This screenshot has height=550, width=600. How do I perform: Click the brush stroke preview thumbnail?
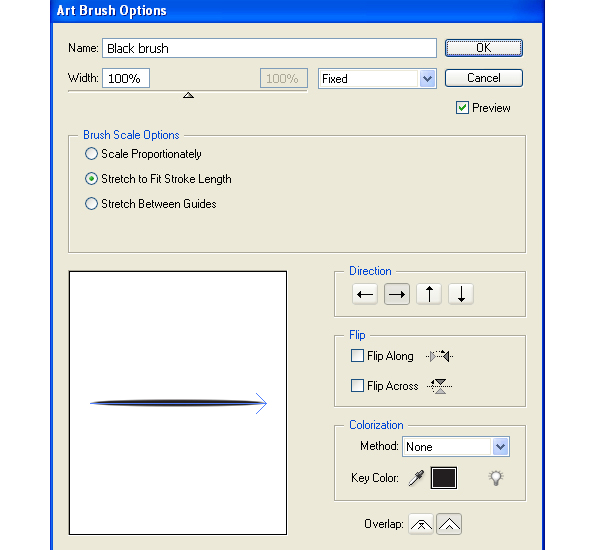178,403
